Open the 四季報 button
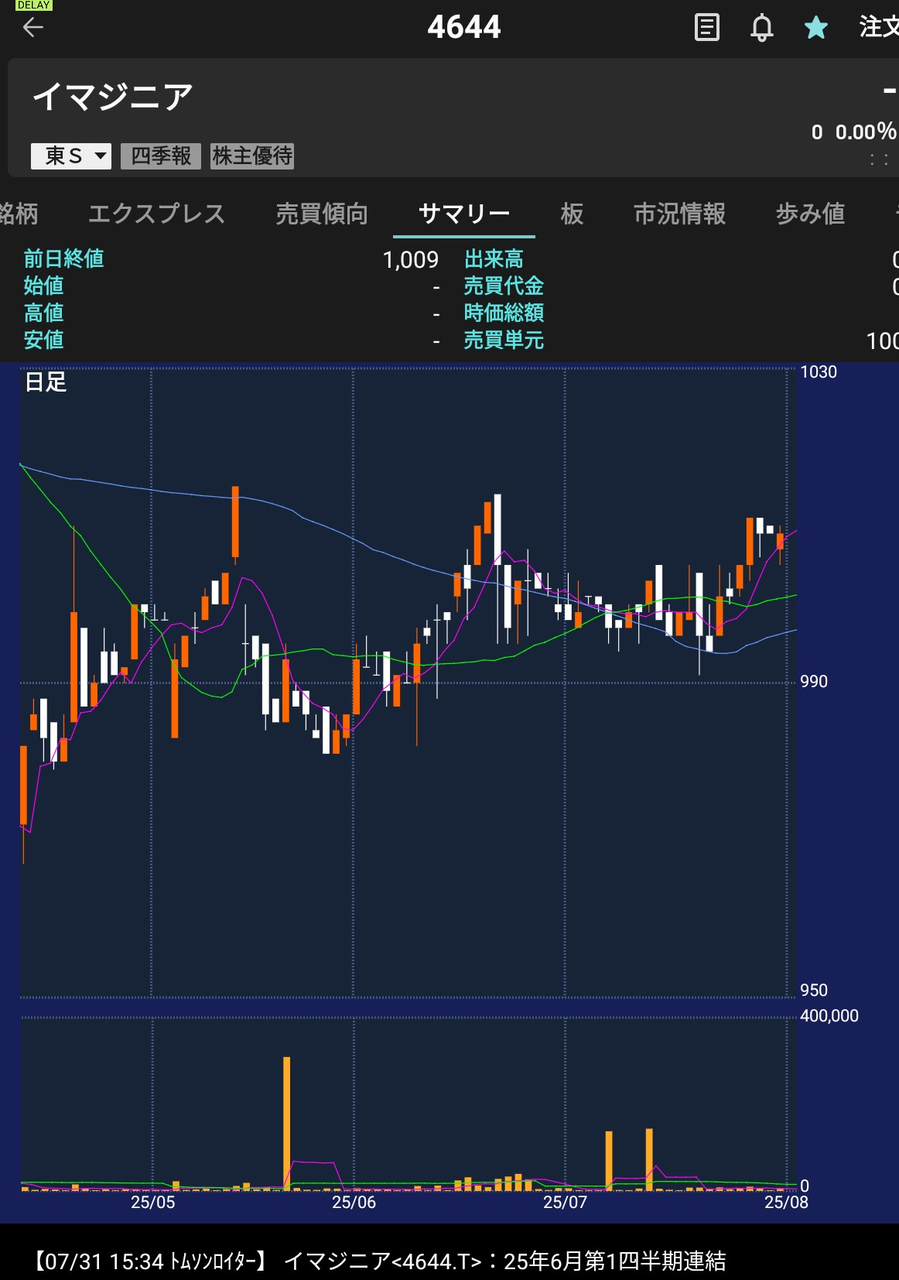Screen dimensions: 899x1280 161,156
